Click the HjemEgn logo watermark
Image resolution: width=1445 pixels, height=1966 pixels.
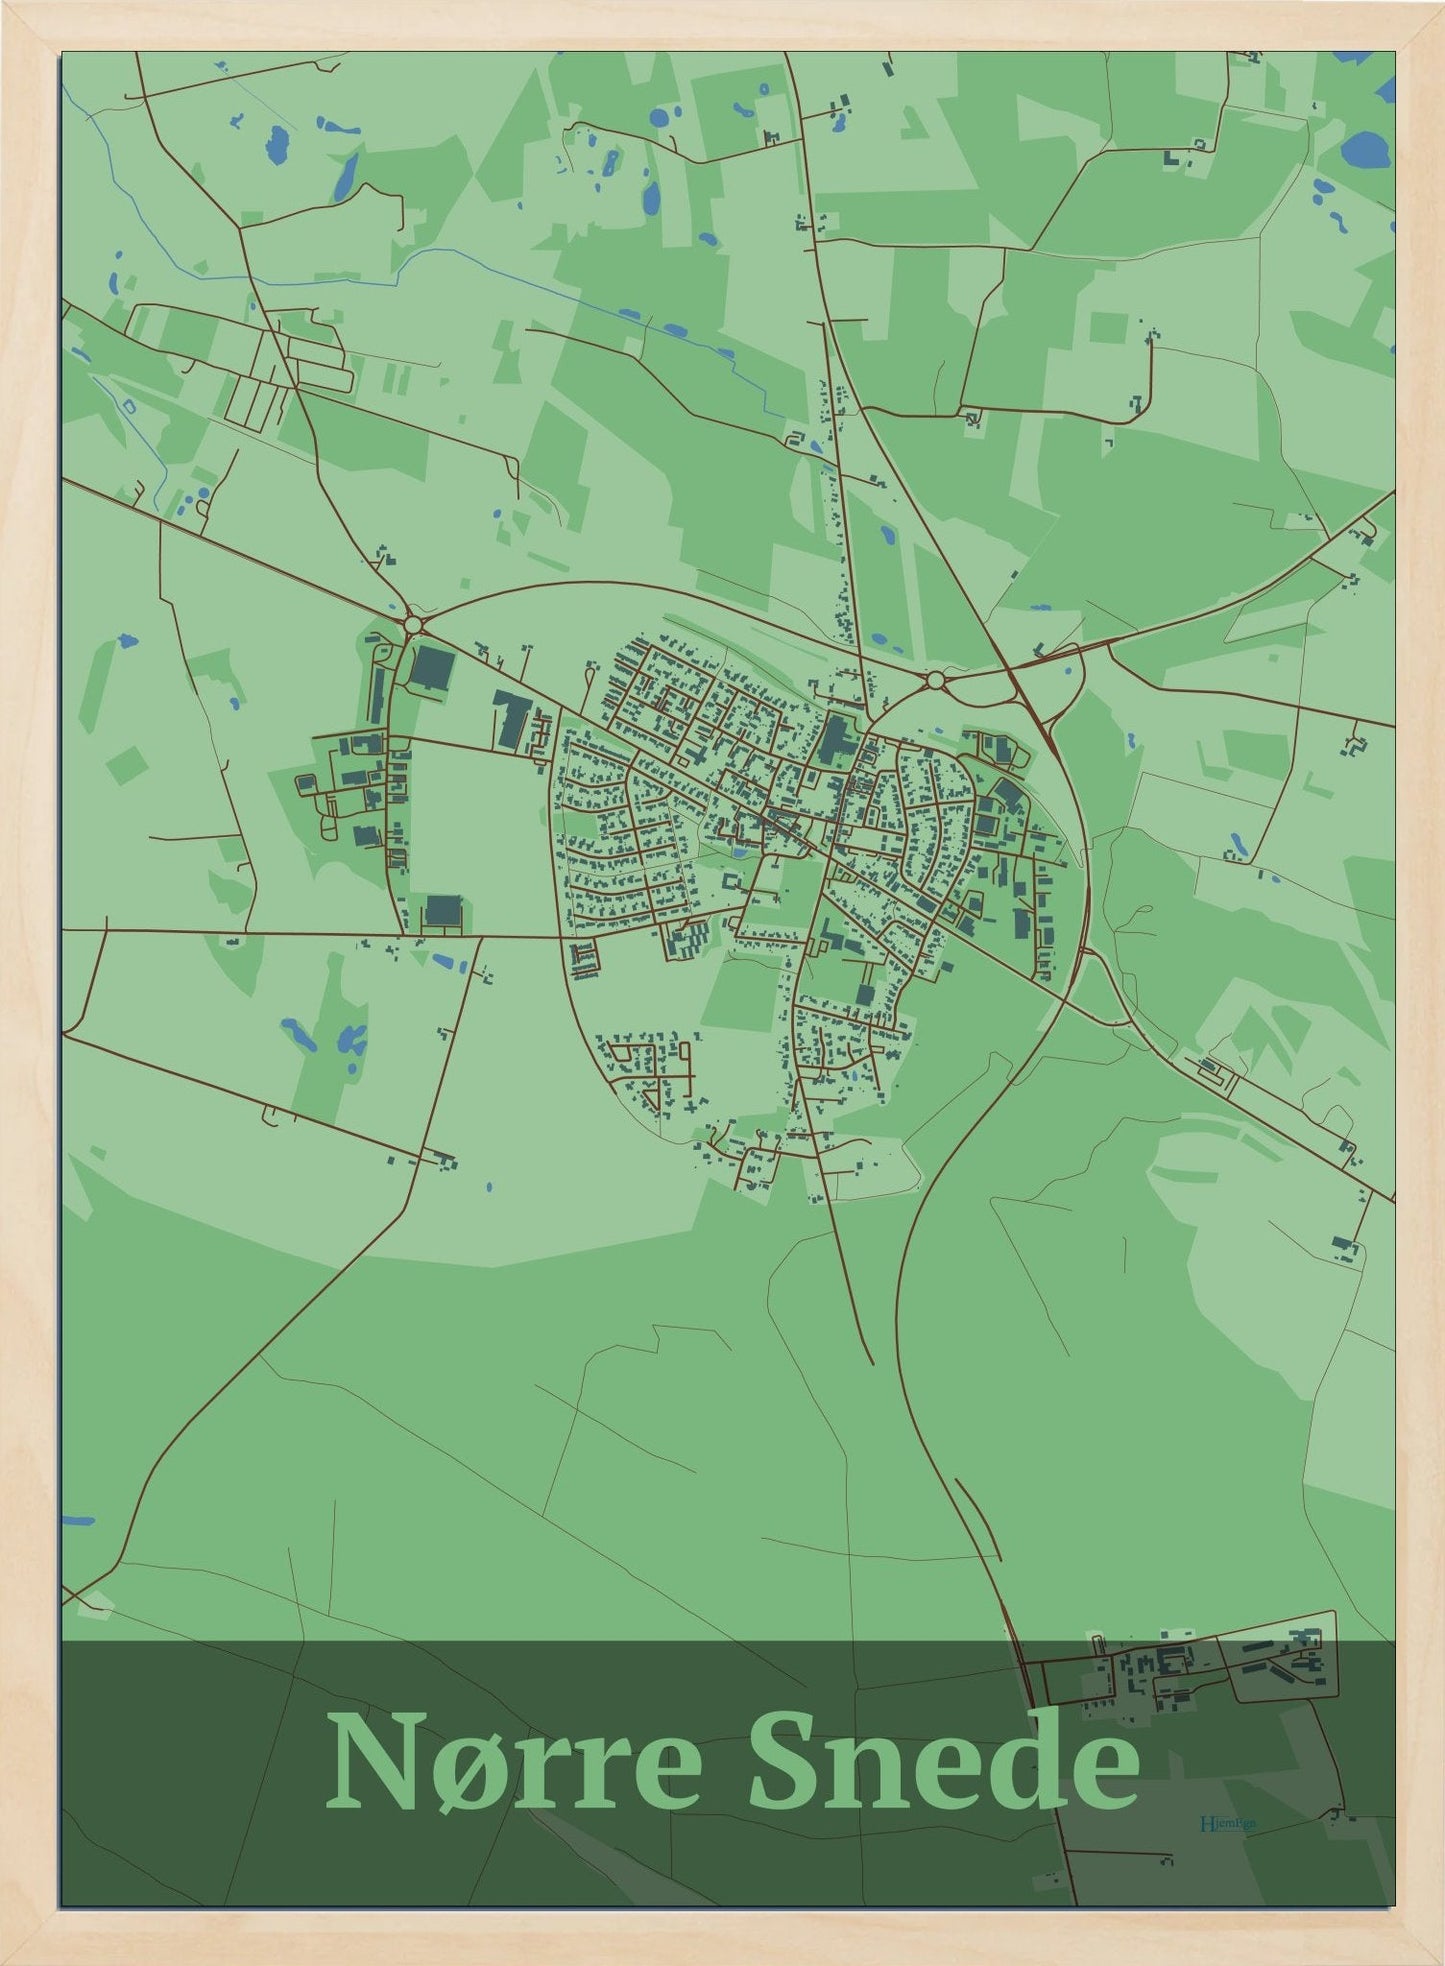pyautogui.click(x=1227, y=1822)
